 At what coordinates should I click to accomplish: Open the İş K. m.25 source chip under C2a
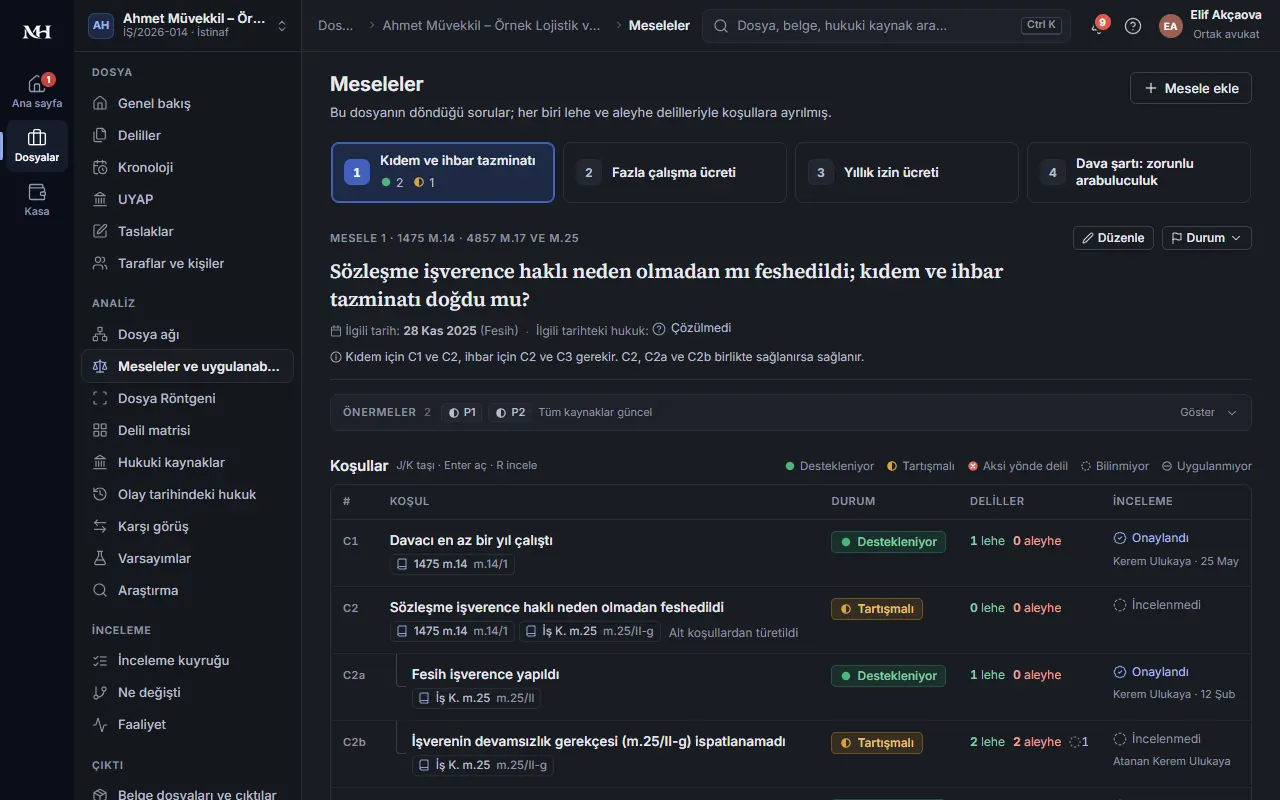[476, 698]
